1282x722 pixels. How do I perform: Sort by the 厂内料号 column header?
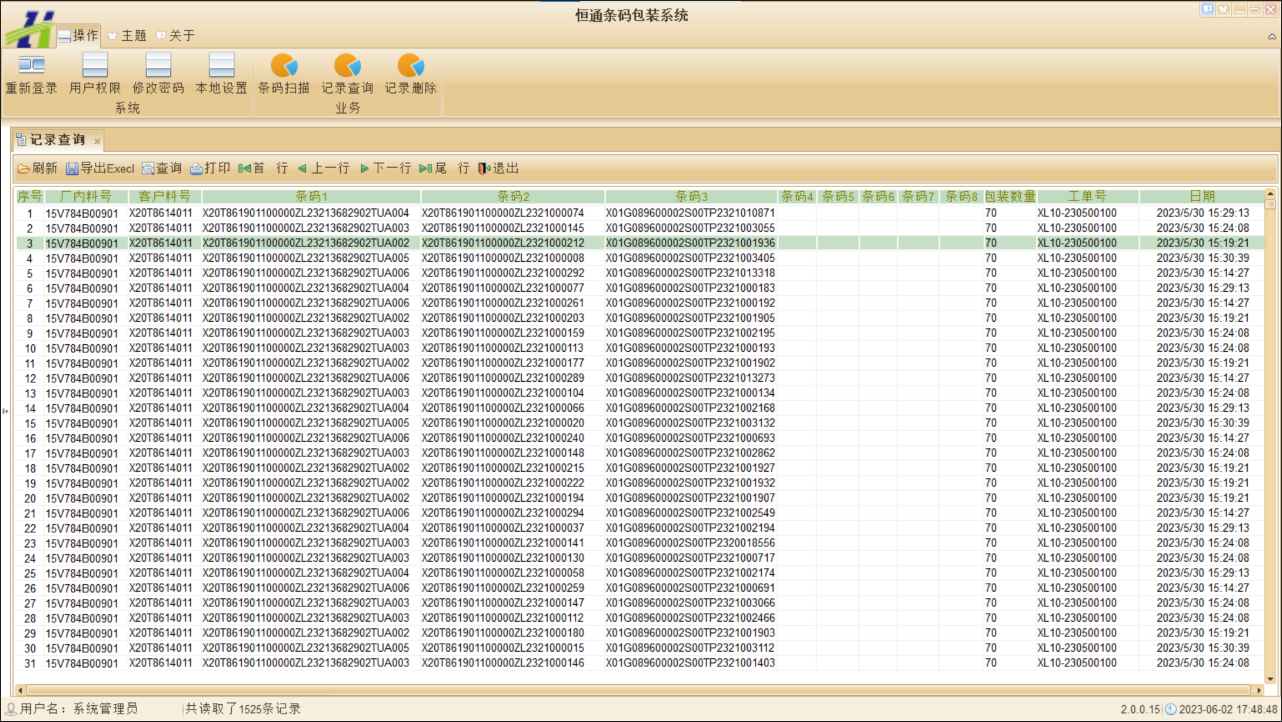85,197
